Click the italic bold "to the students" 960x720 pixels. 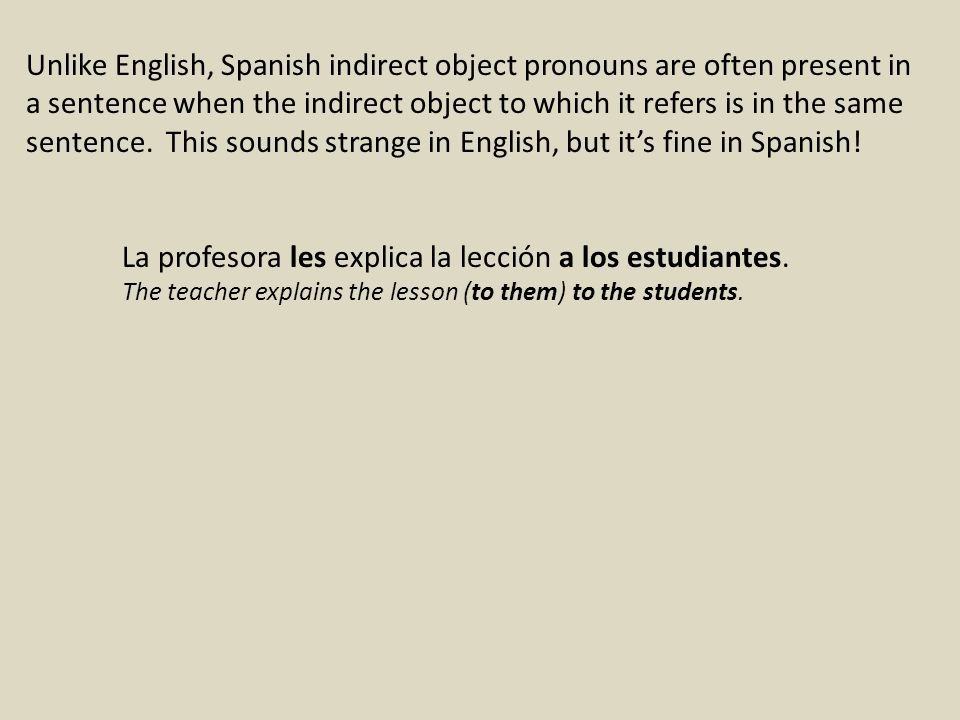(x=654, y=292)
